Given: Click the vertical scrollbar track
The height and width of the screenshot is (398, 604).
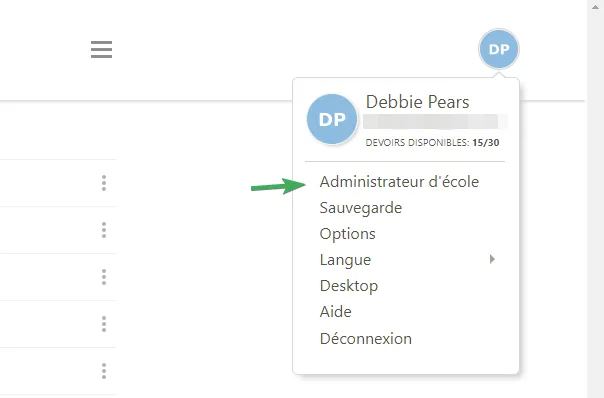Looking at the screenshot, I should pyautogui.click(x=596, y=204).
